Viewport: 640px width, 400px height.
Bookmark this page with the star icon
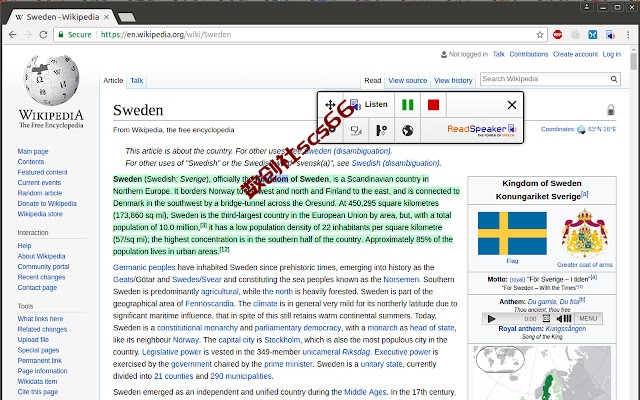point(540,35)
